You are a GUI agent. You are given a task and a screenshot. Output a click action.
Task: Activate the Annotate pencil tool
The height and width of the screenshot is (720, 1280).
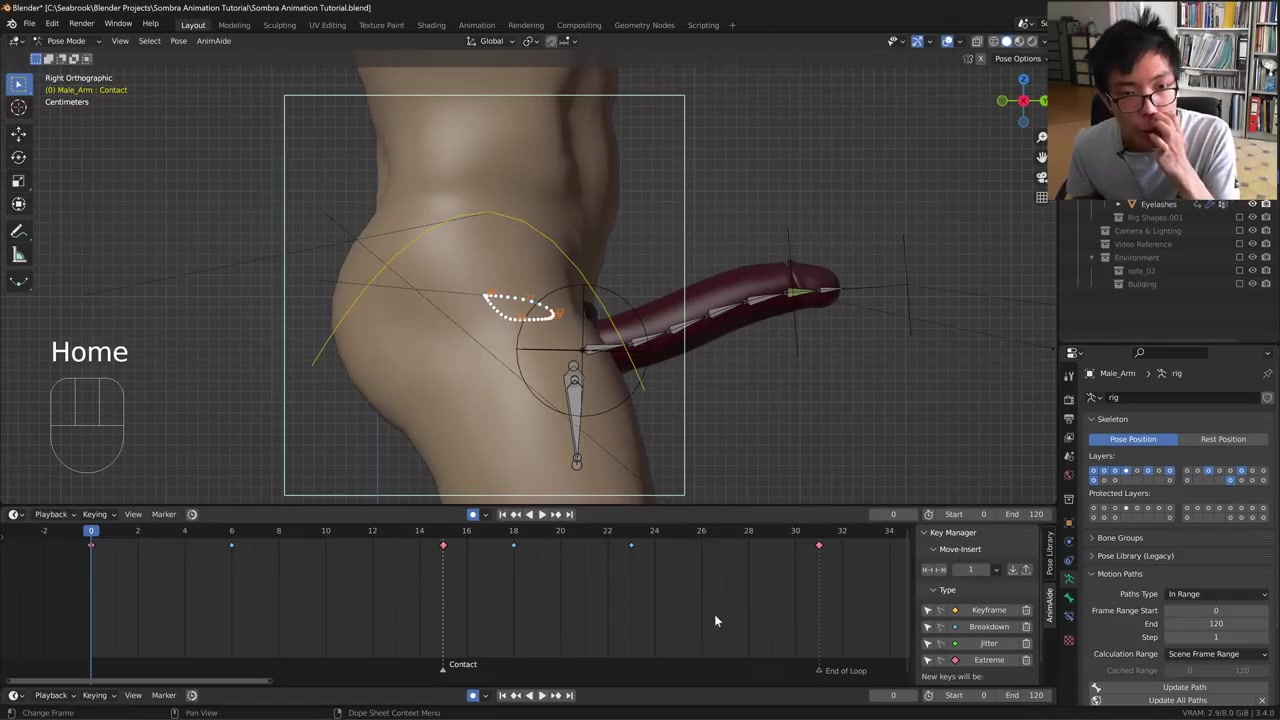pyautogui.click(x=18, y=231)
